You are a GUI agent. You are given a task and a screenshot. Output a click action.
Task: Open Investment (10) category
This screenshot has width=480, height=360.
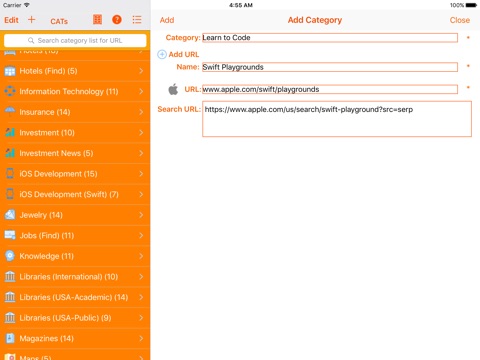[75, 133]
